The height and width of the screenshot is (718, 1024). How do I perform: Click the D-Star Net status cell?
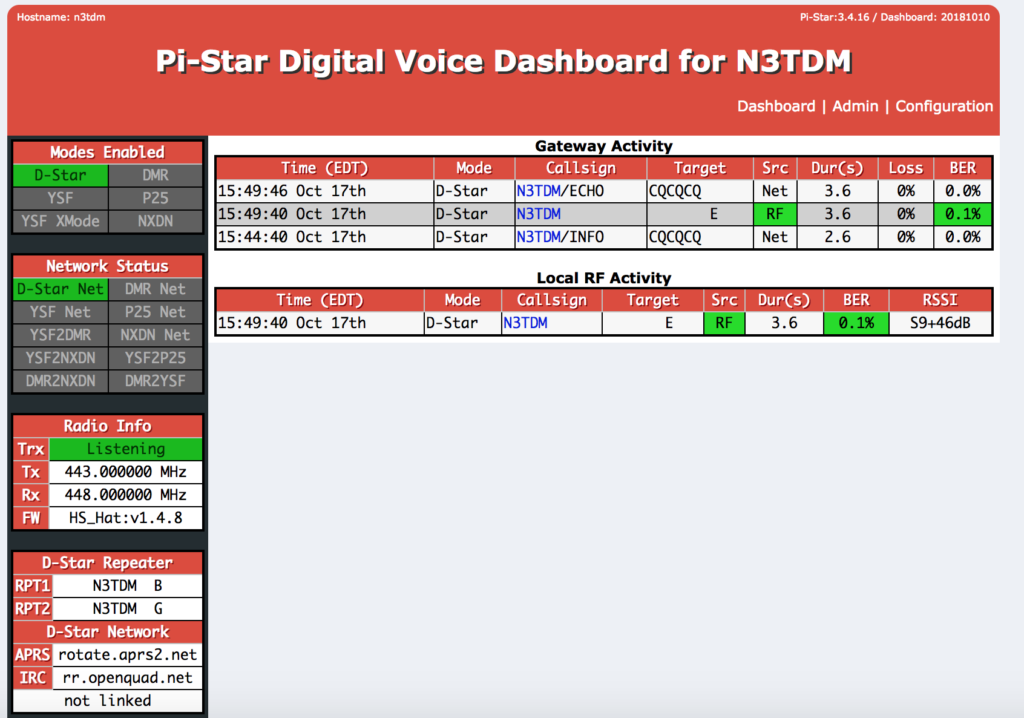60,289
